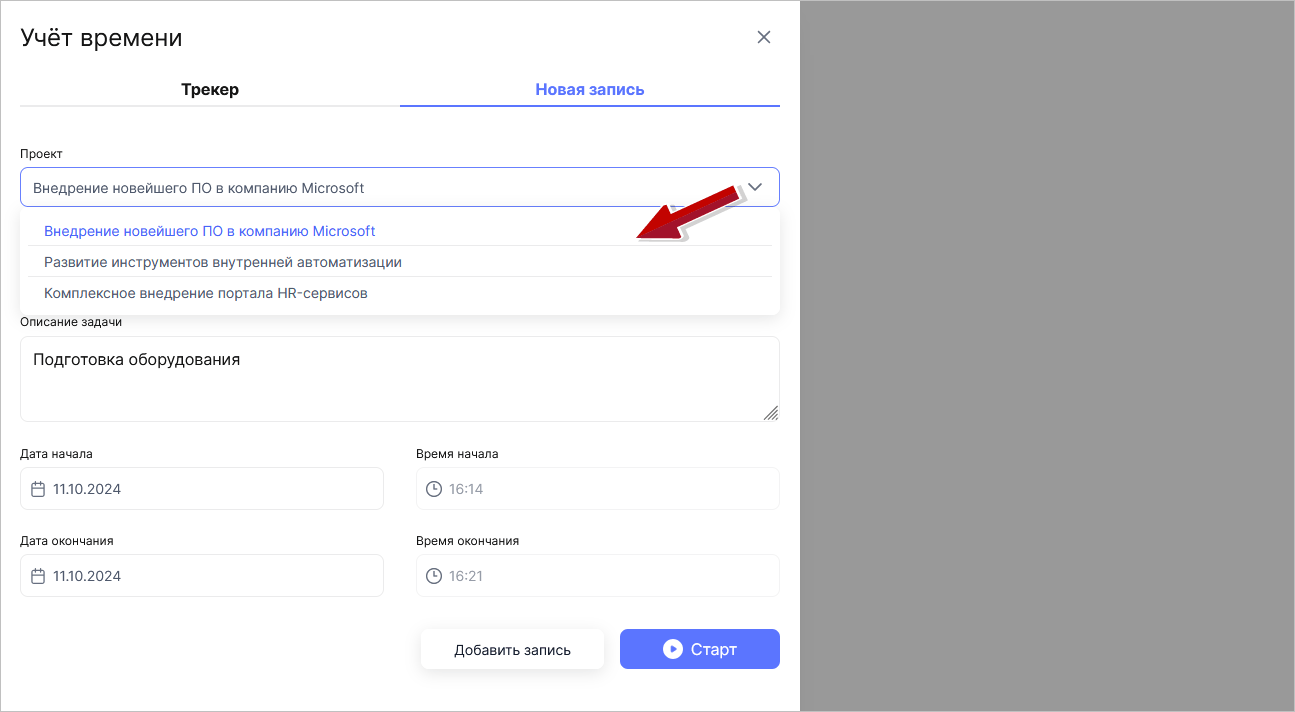Select Внедрение новейшего ПО в компанию Microsoft option

[x=209, y=230]
